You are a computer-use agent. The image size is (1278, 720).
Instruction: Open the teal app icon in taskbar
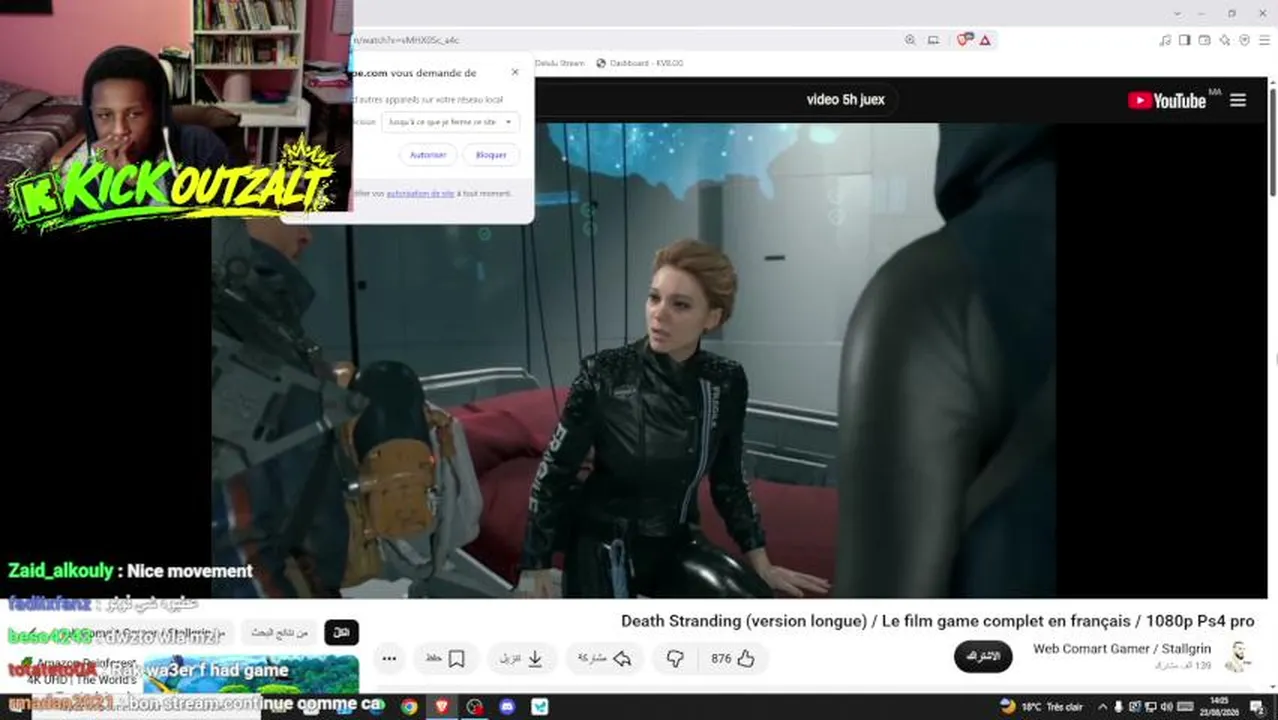coord(540,707)
